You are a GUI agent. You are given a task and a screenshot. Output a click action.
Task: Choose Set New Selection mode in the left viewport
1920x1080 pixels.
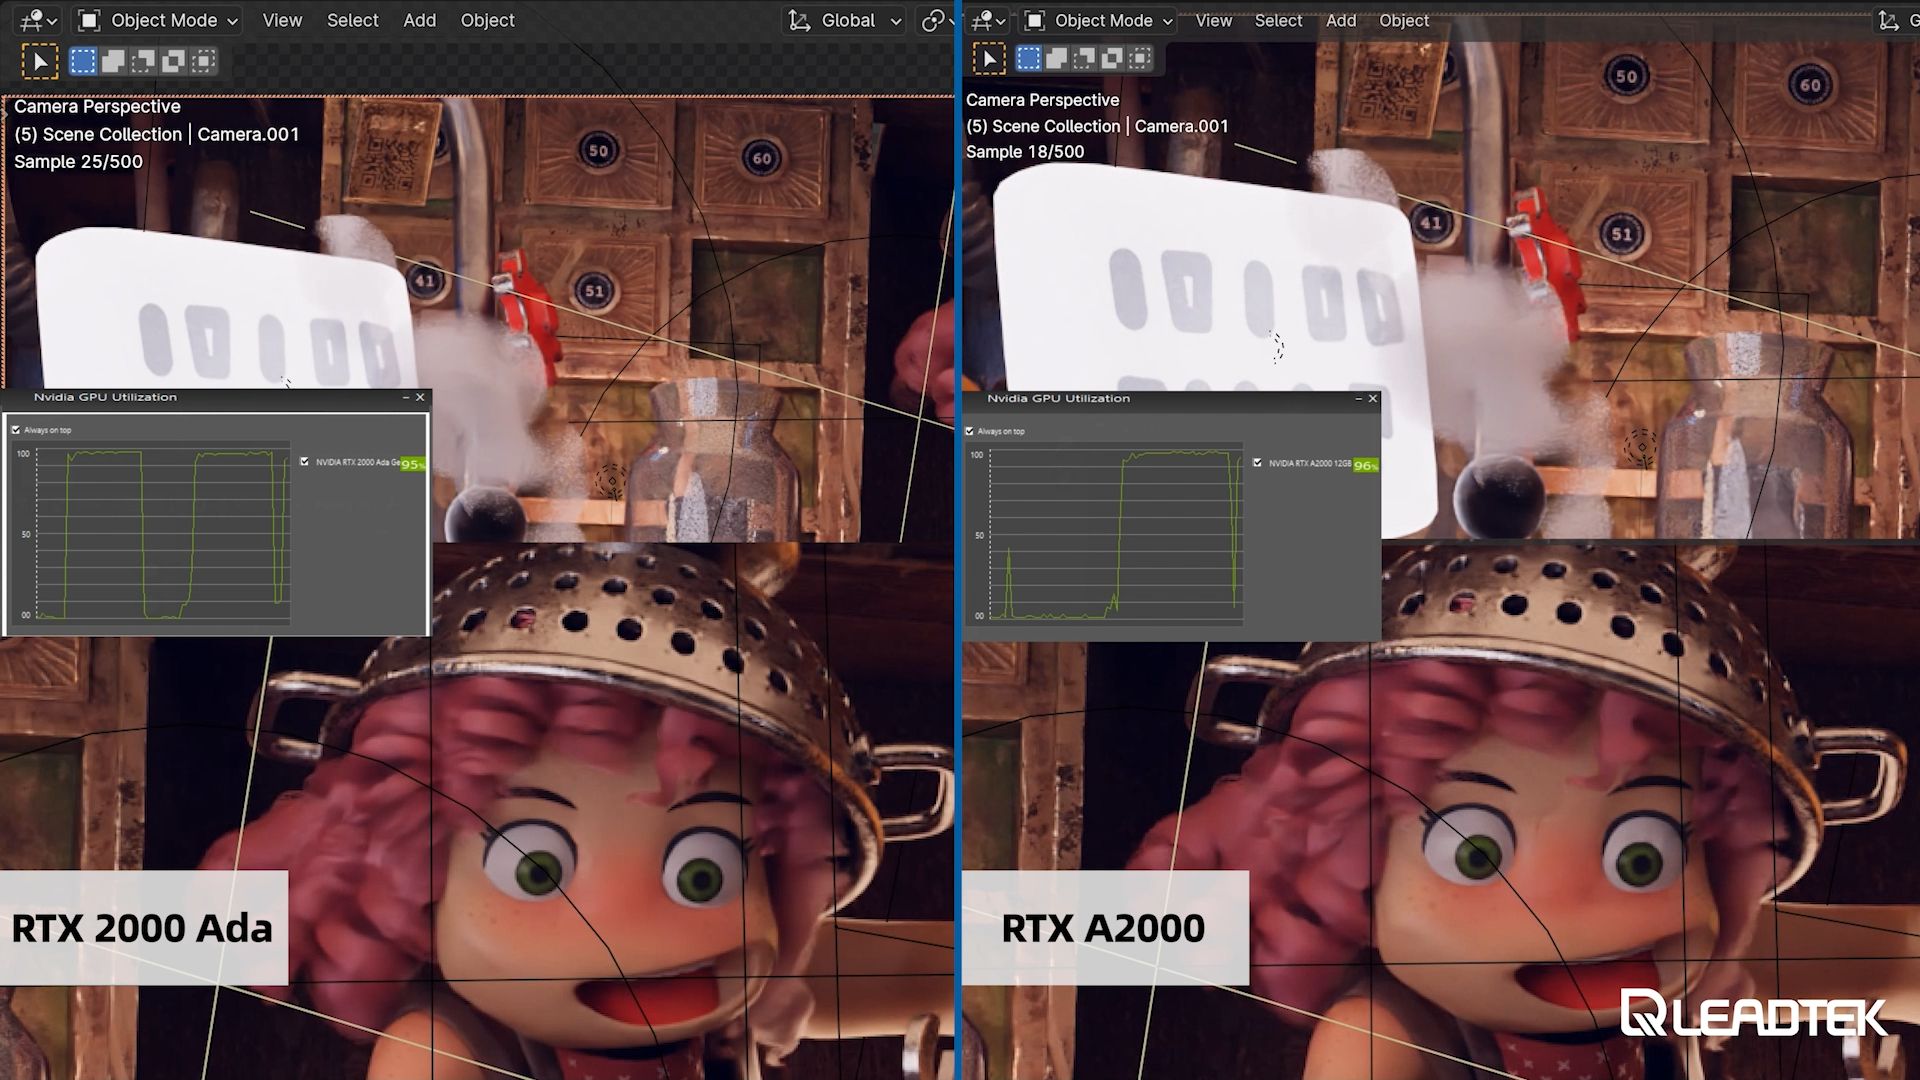pos(83,62)
